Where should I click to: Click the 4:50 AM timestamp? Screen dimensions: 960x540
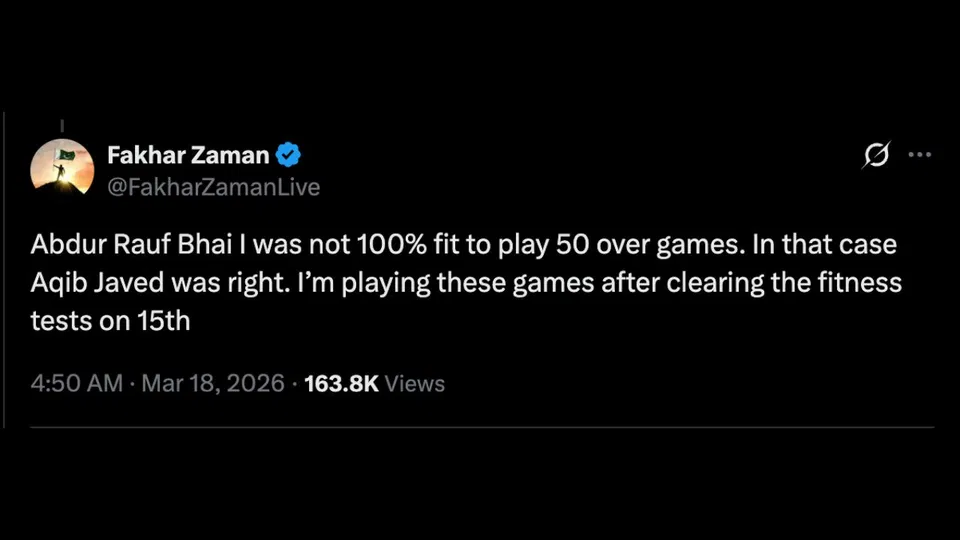(x=76, y=383)
